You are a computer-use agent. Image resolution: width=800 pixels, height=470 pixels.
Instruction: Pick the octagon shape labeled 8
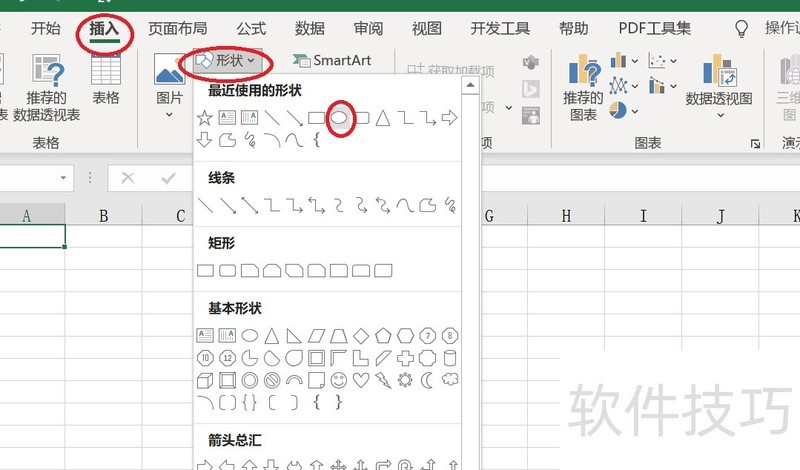450,336
